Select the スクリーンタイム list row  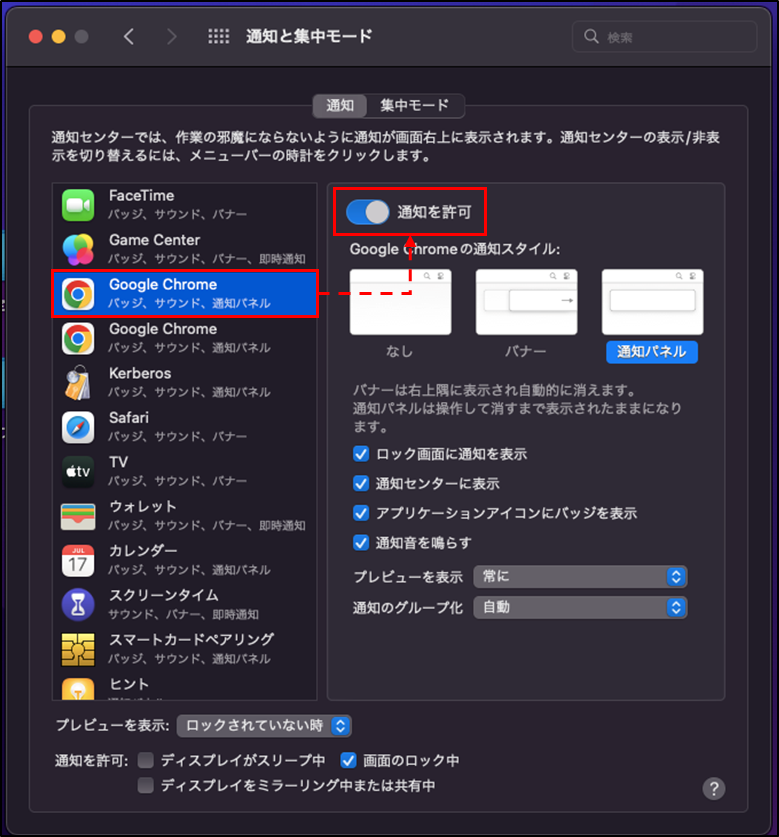coord(185,605)
